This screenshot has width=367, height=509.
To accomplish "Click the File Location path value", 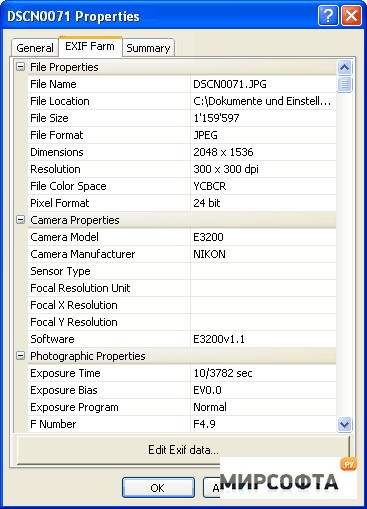I will pos(263,101).
